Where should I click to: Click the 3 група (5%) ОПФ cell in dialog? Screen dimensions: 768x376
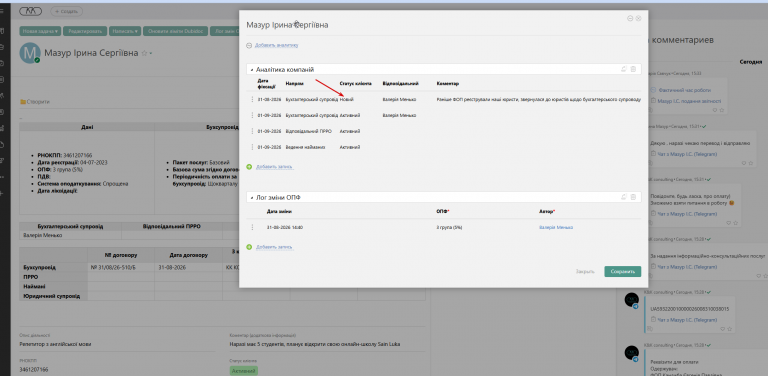450,227
